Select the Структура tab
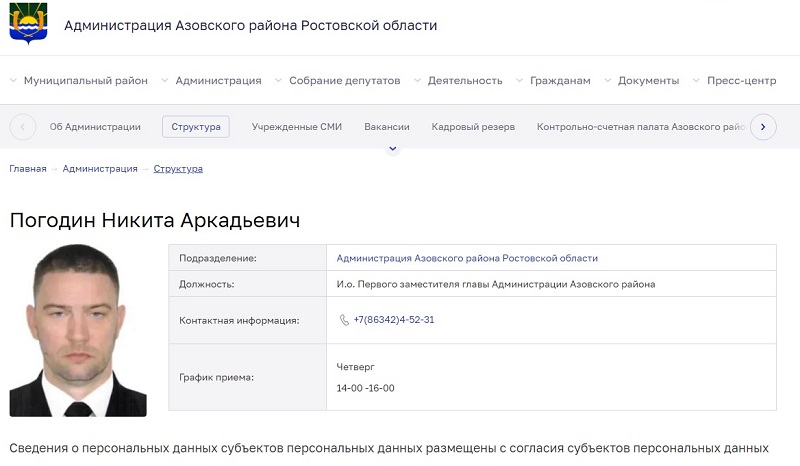This screenshot has height=466, width=800. 196,127
